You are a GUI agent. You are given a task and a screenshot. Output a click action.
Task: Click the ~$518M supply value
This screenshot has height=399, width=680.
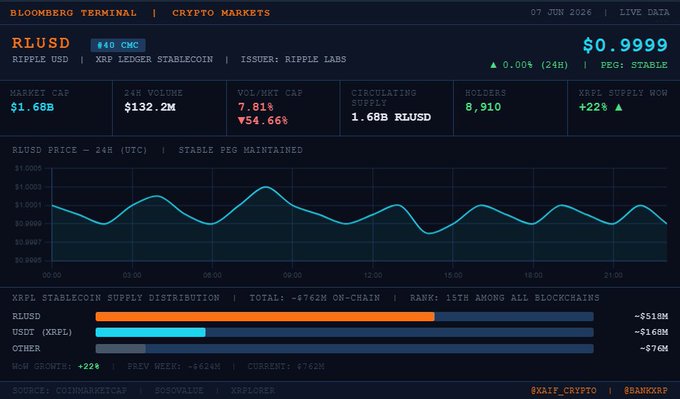click(651, 316)
